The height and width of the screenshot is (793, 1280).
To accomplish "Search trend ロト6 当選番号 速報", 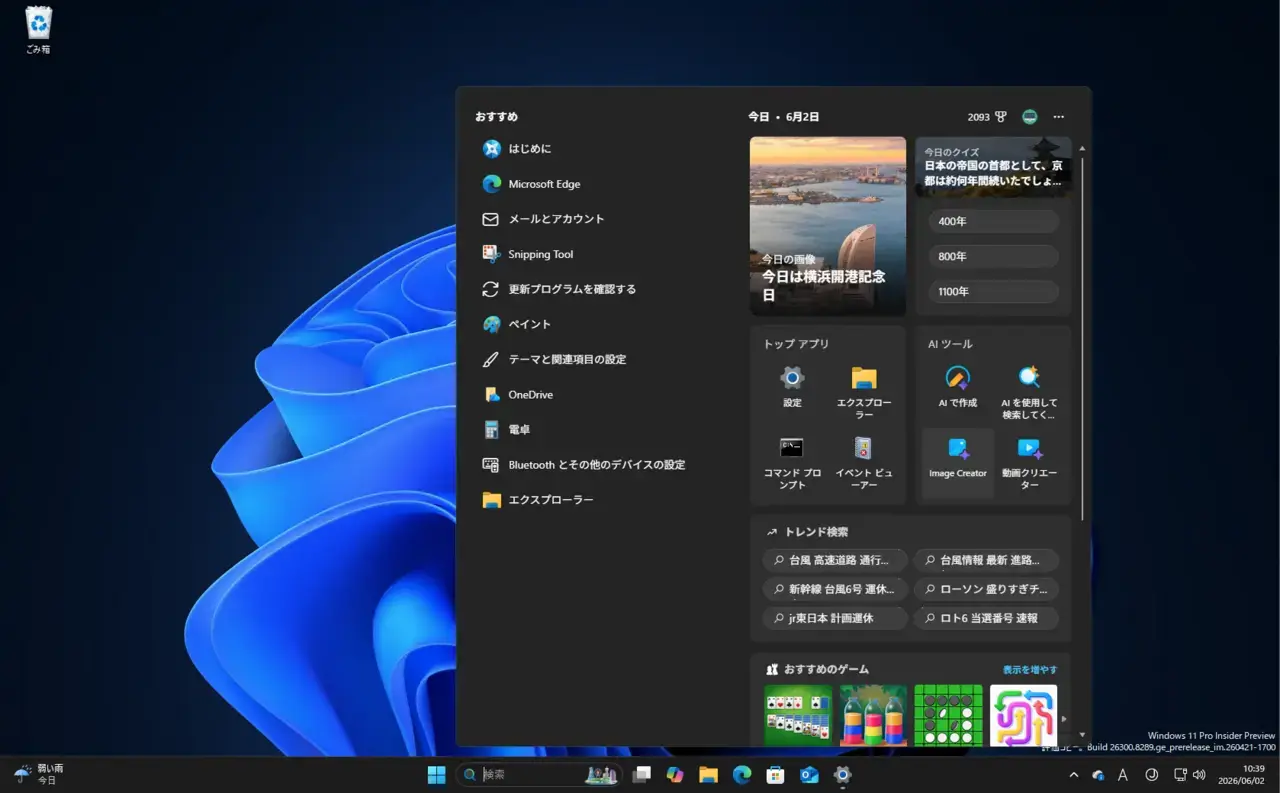I will [x=986, y=618].
